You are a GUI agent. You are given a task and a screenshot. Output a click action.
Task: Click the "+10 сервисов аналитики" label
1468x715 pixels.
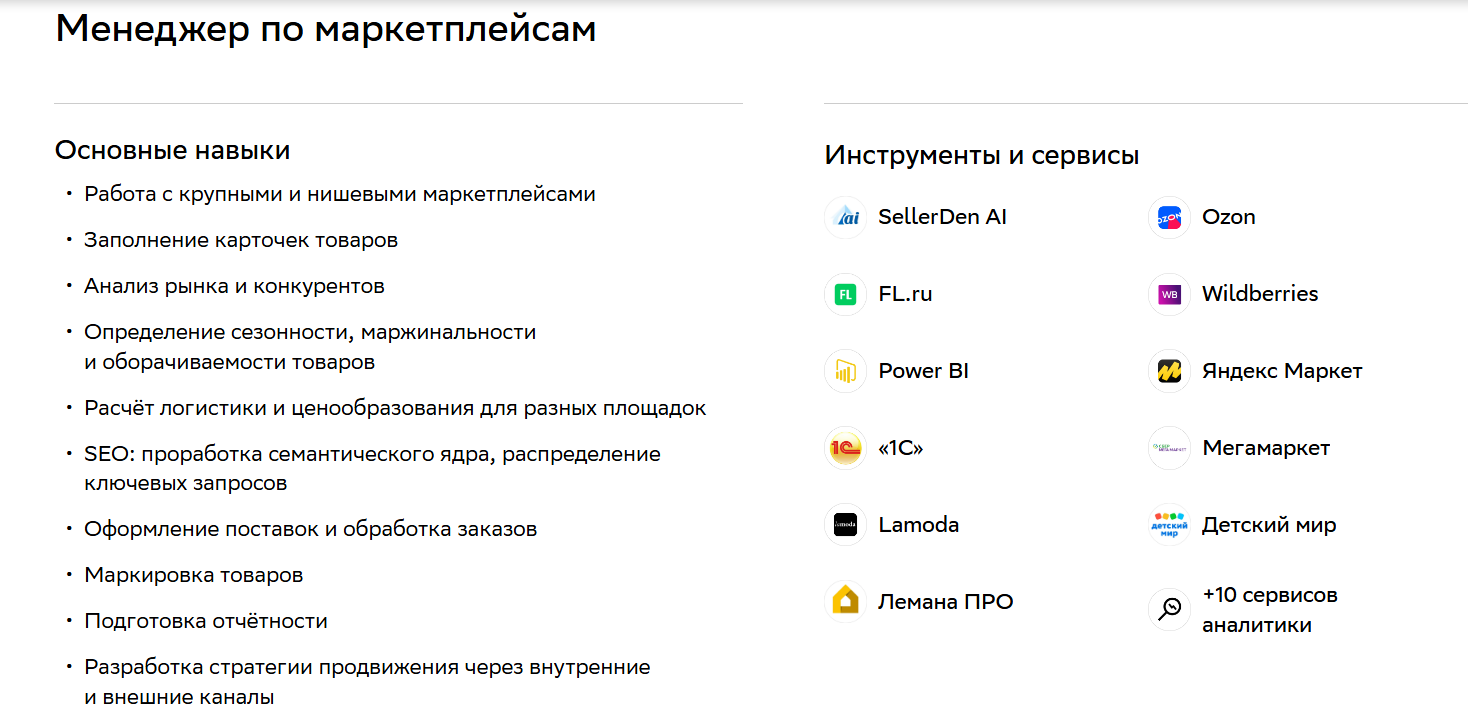pos(1270,610)
